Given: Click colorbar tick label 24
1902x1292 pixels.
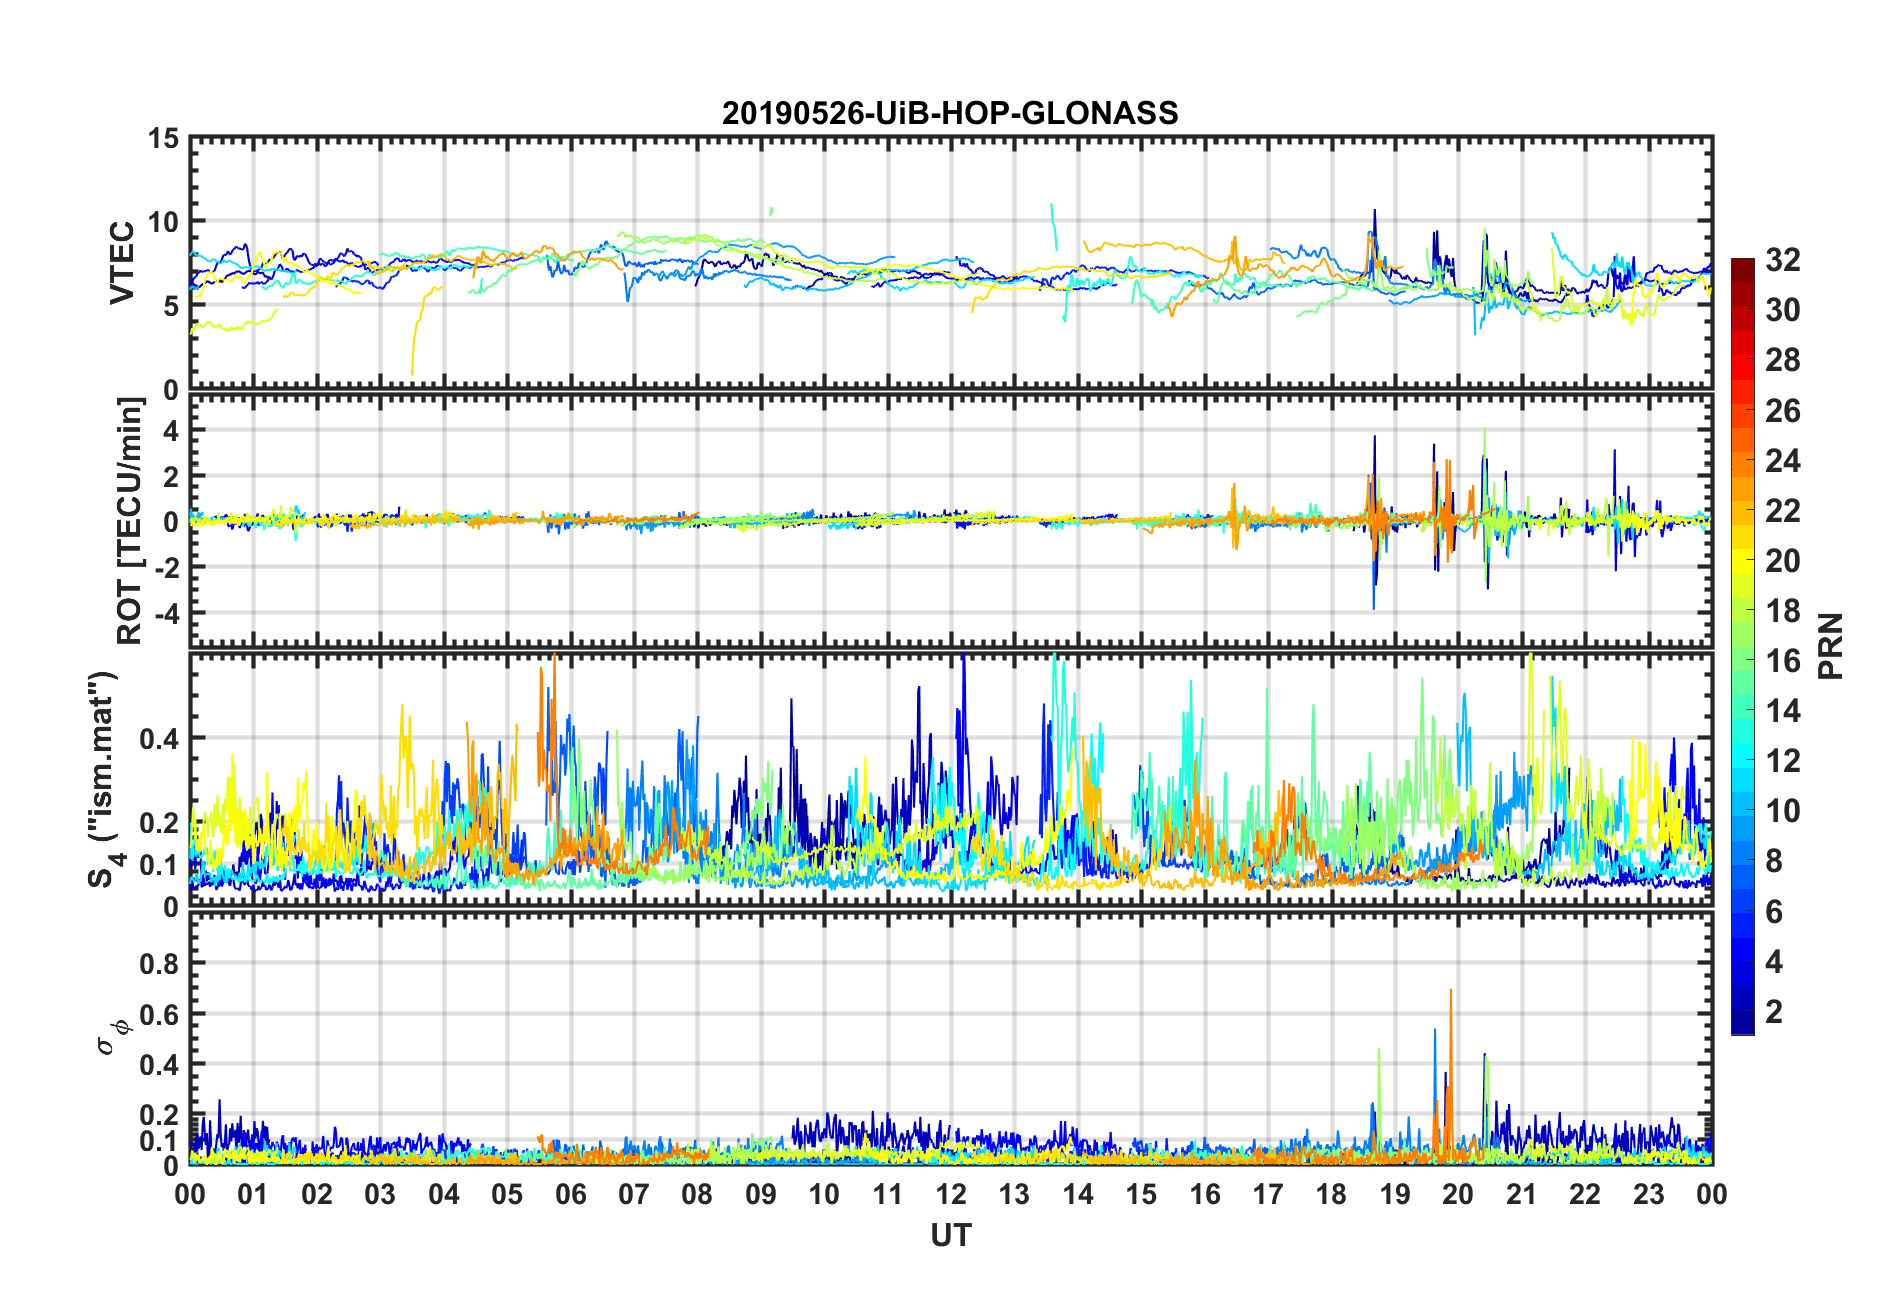Looking at the screenshot, I should [1782, 461].
